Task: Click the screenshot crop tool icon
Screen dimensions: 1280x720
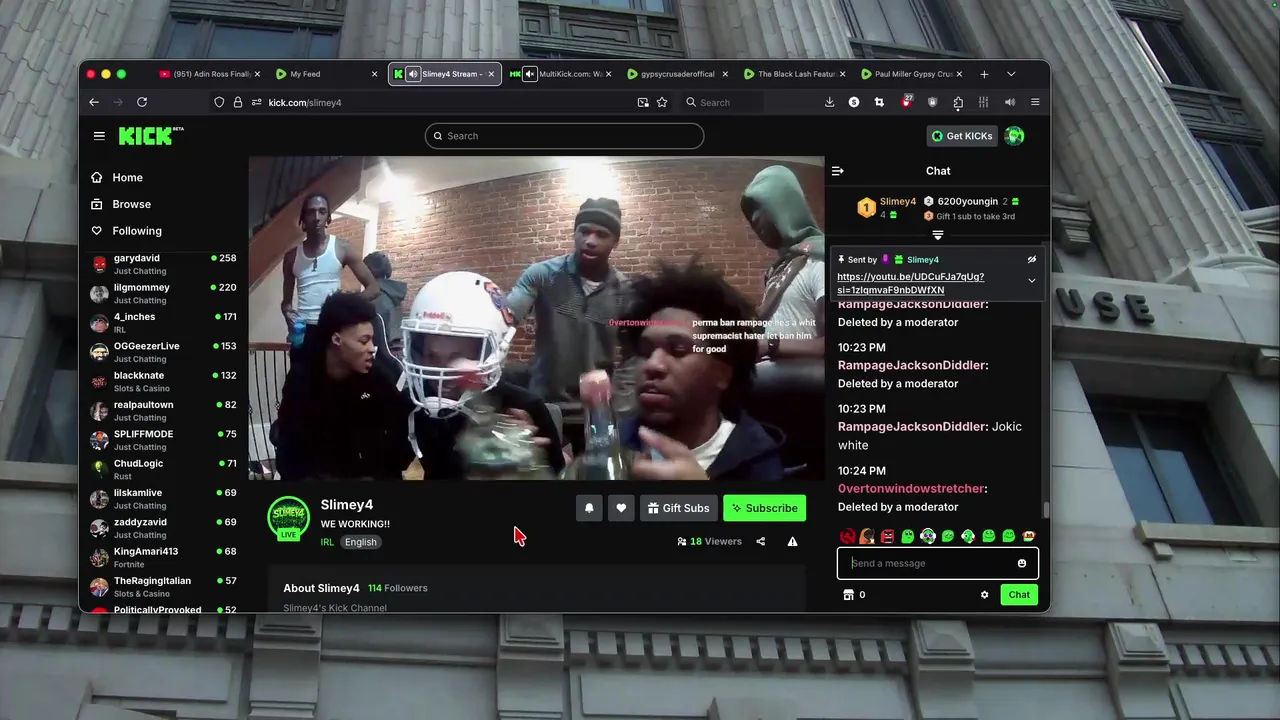Action: pyautogui.click(x=879, y=102)
